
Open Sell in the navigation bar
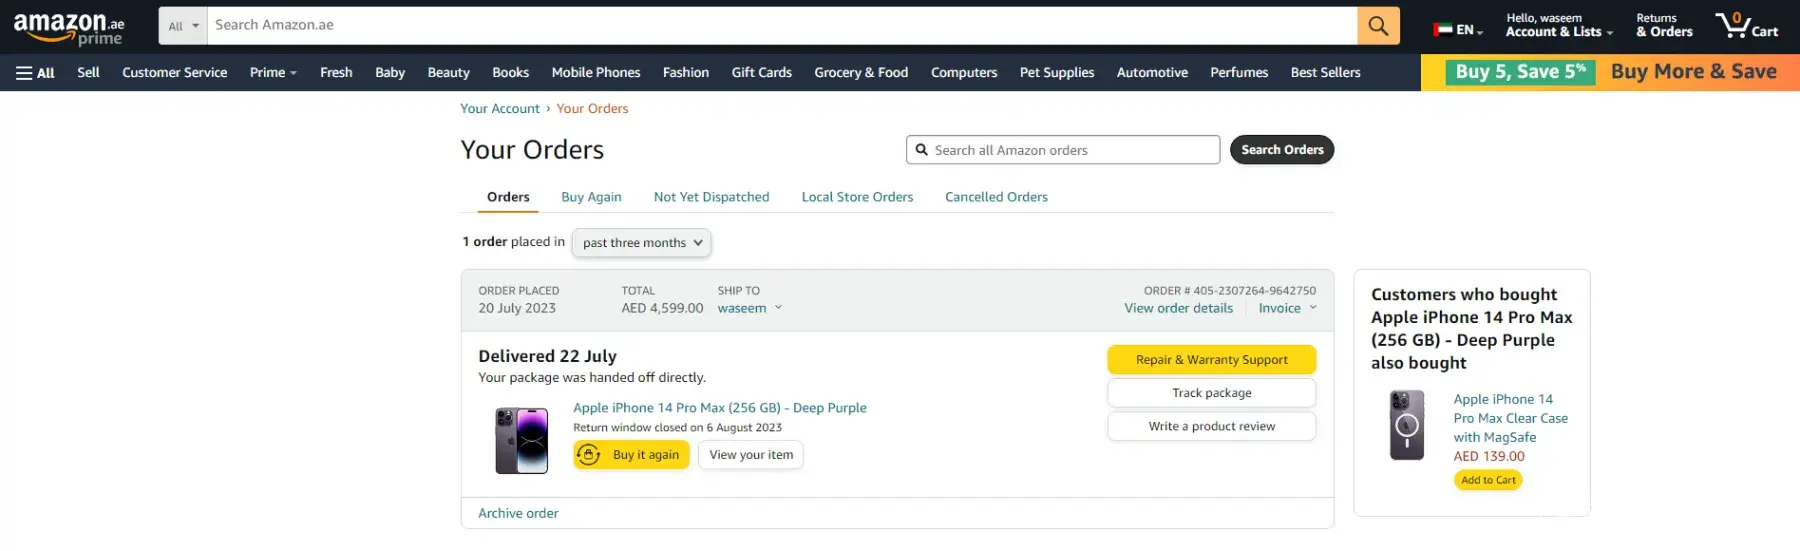88,73
